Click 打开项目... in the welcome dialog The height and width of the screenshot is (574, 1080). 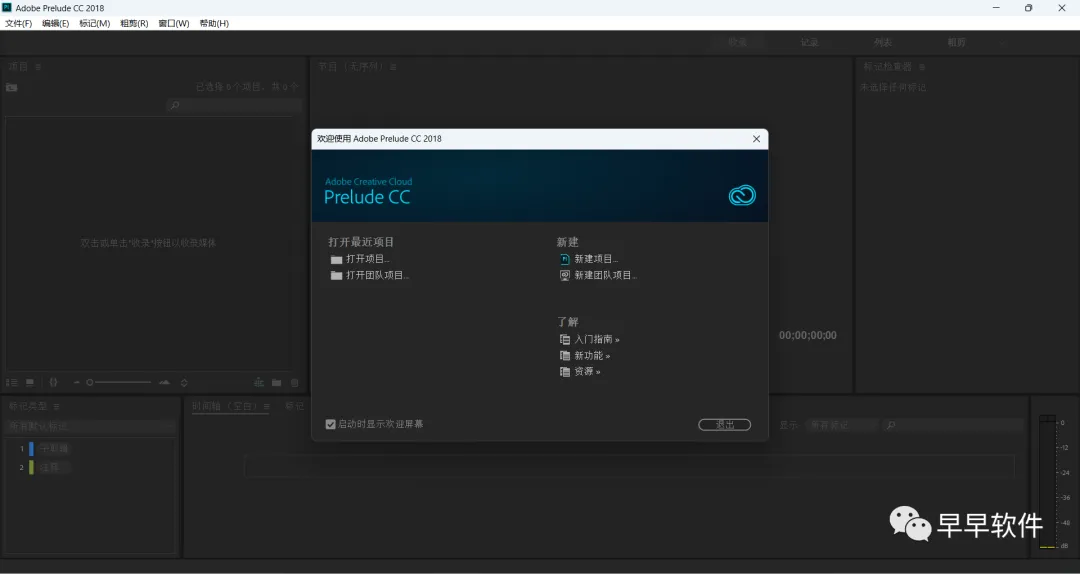click(x=368, y=259)
